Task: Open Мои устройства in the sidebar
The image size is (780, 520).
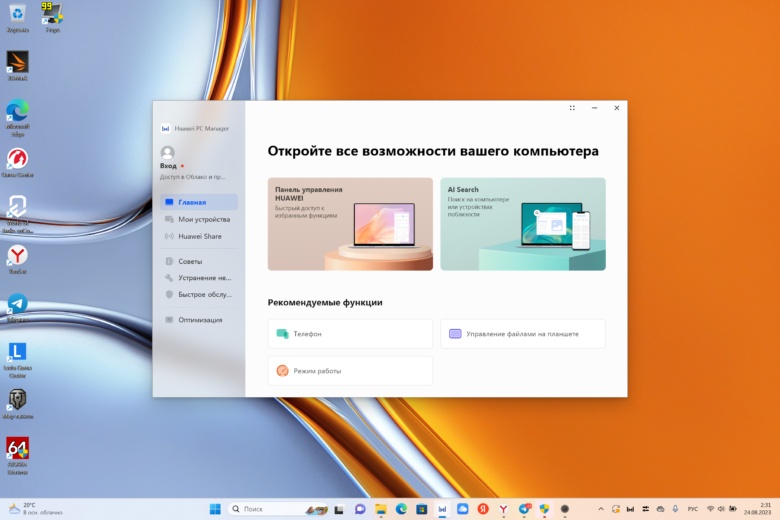Action: click(x=199, y=219)
